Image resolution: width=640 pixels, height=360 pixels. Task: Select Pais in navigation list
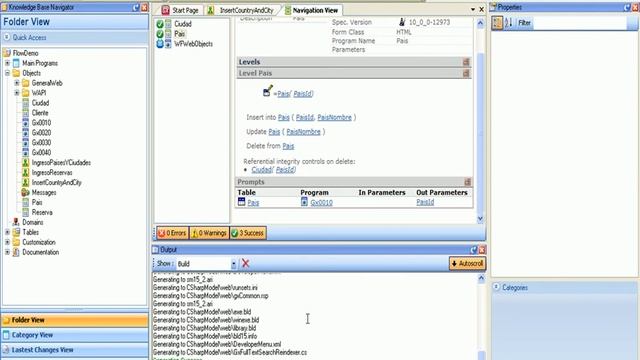click(180, 34)
